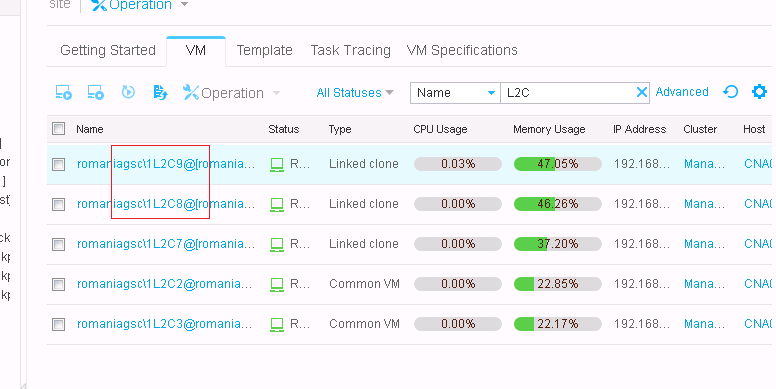Switch to the Template tab
Screen dimensions: 776x389
click(264, 50)
